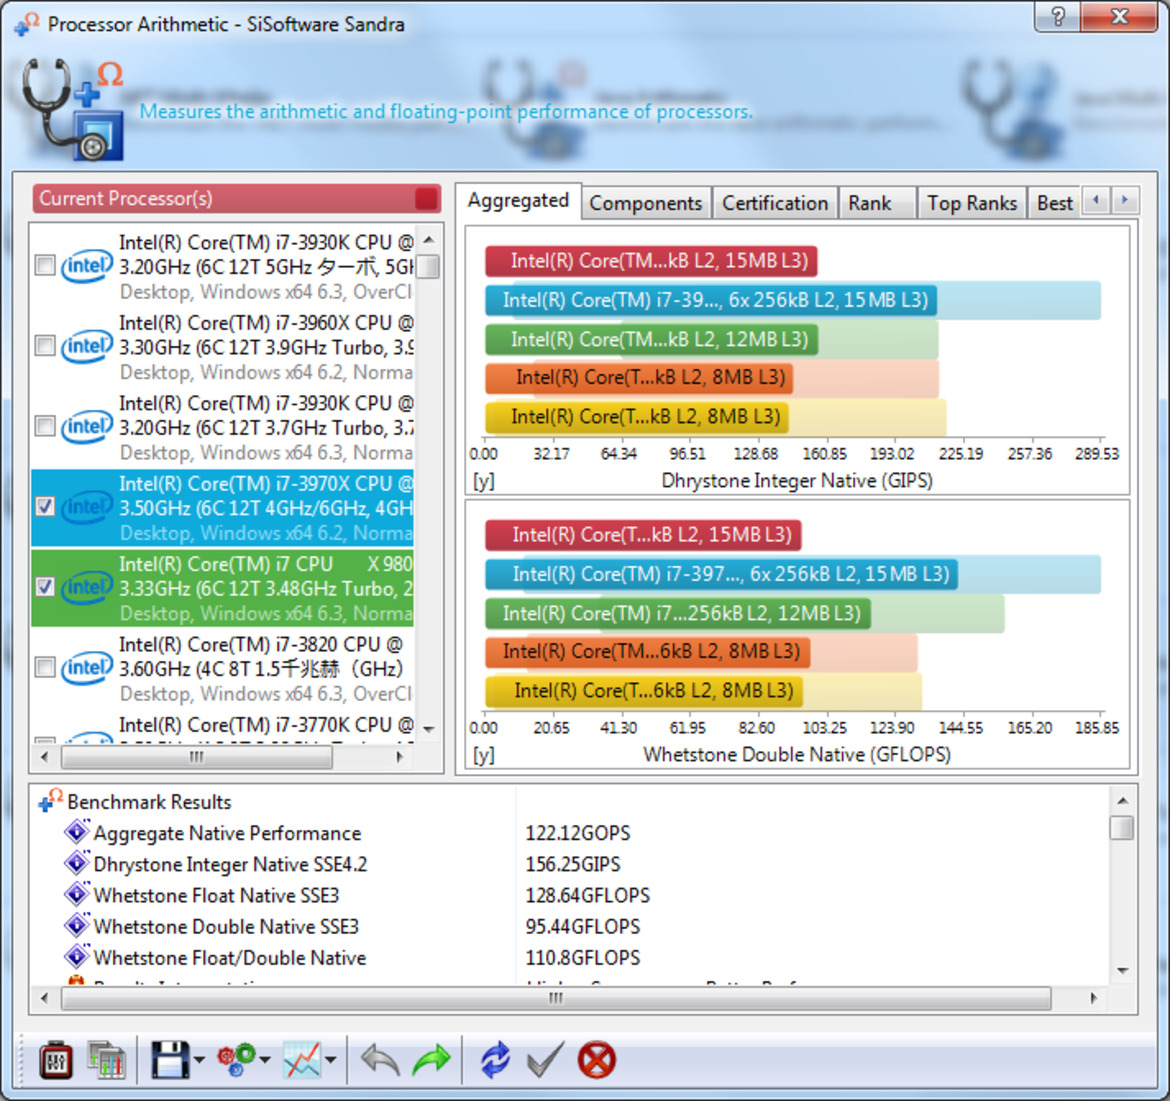This screenshot has height=1101, width=1170.
Task: Click diamond icon beside Whetstone Float/Double Native
Action: 76,956
